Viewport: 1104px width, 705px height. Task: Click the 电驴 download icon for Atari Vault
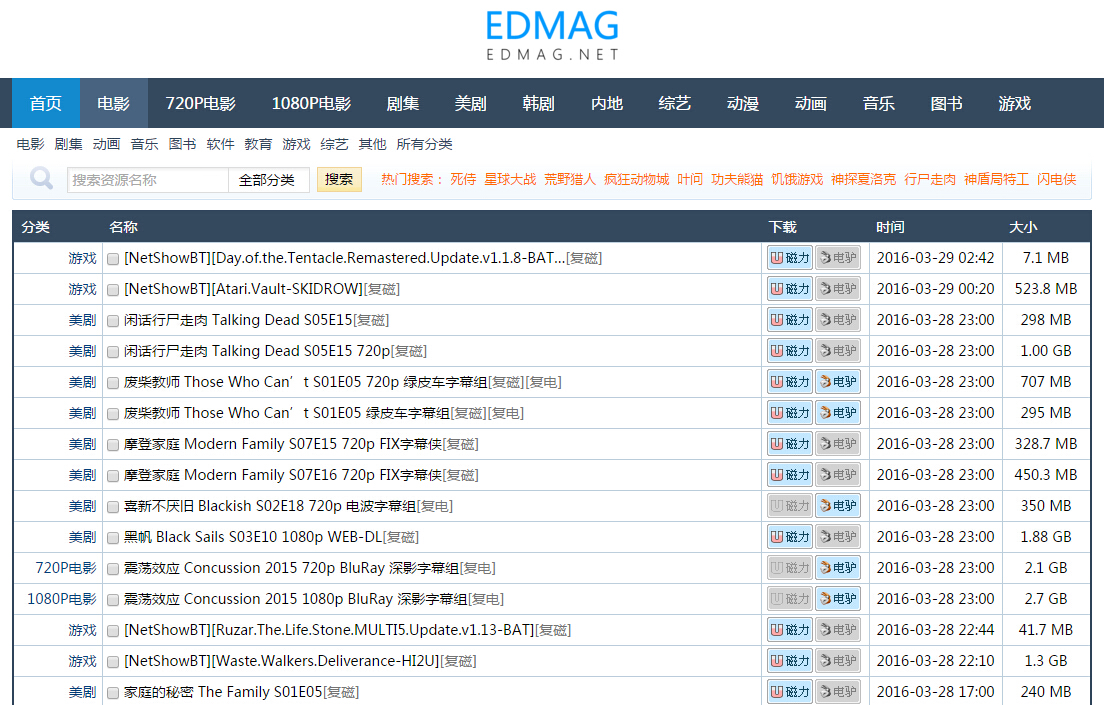837,288
